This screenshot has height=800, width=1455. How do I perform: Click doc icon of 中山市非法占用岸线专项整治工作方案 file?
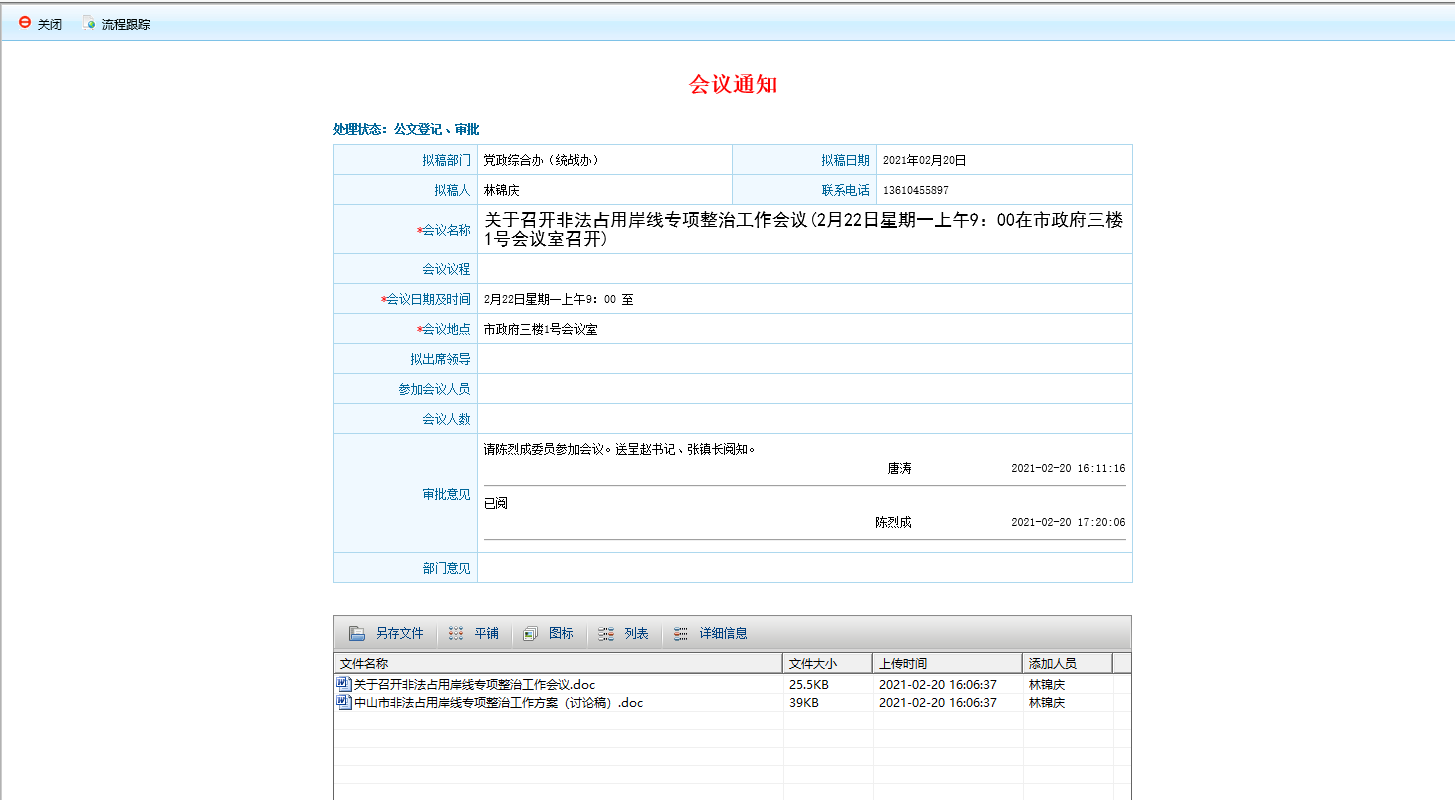(344, 702)
